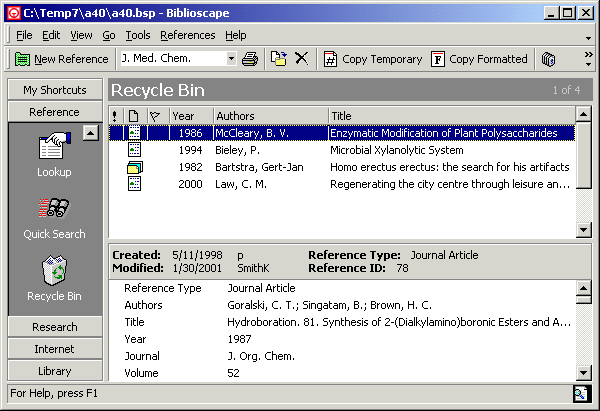Open the Library bar group
The height and width of the screenshot is (411, 600).
coord(55,371)
